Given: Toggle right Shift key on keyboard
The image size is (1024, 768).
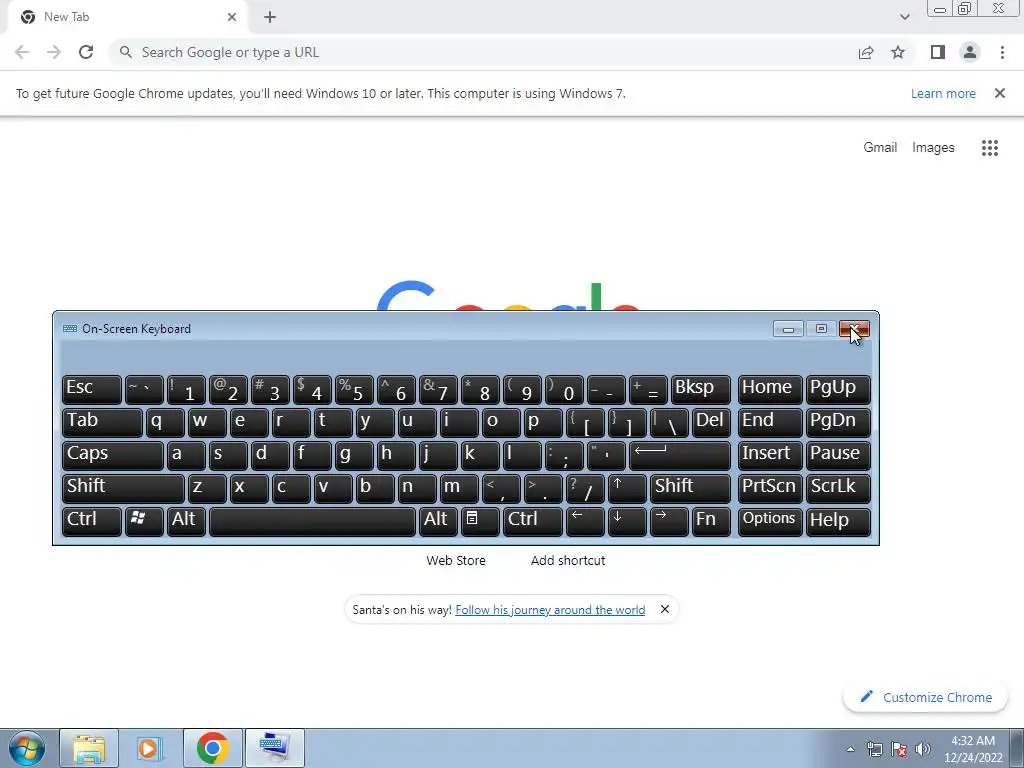Looking at the screenshot, I should point(690,488).
